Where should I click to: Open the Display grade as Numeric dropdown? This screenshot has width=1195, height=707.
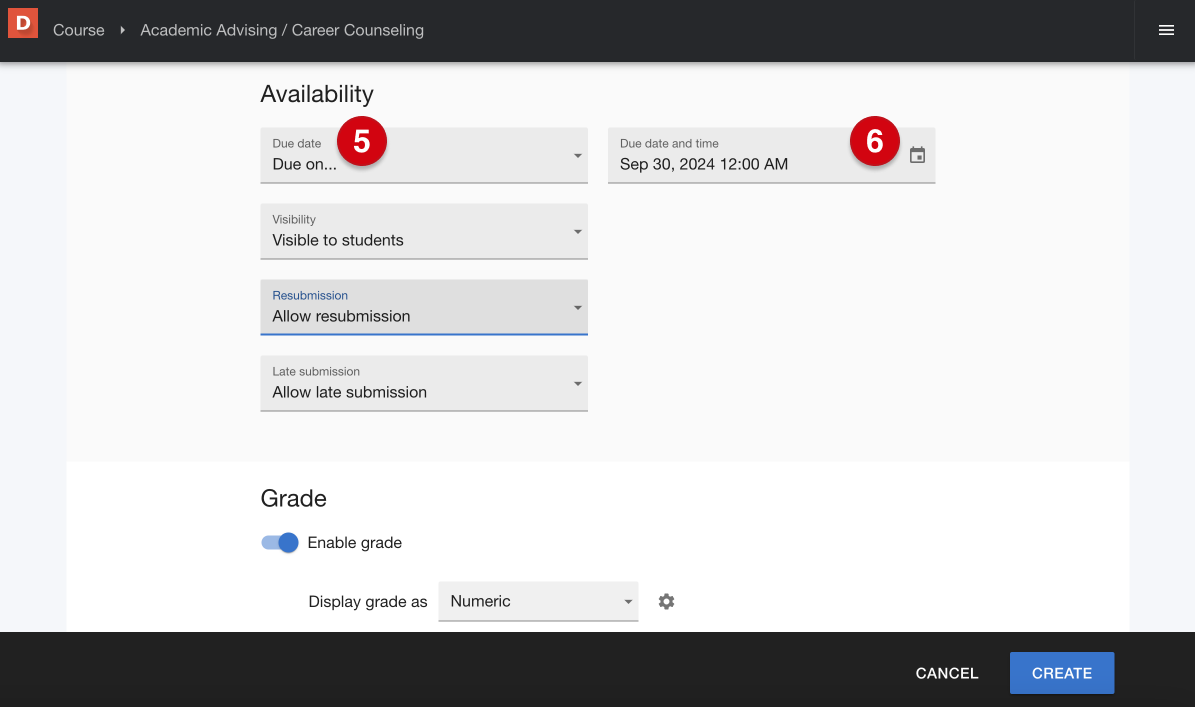tap(538, 602)
